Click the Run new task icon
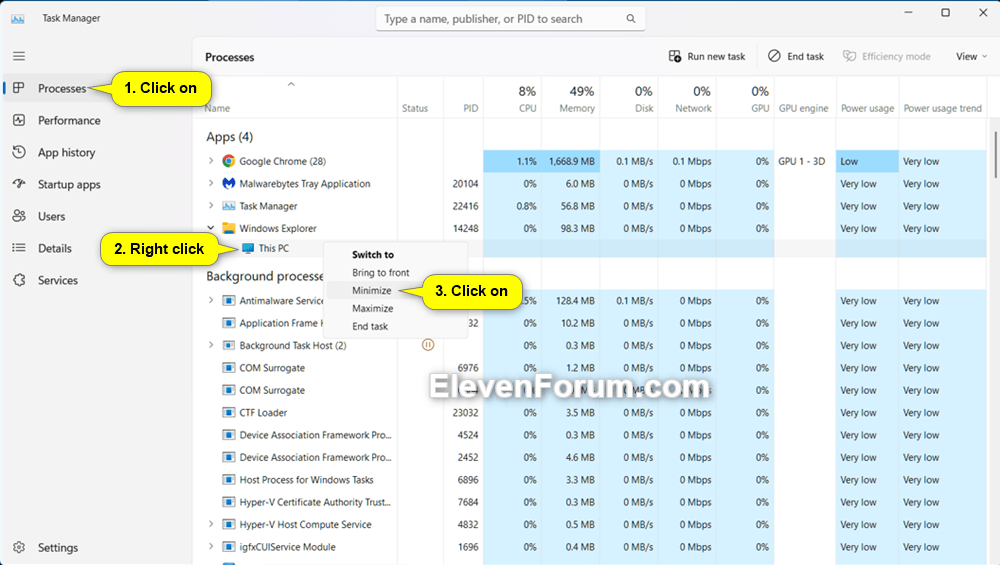The height and width of the screenshot is (565, 1000). coord(674,56)
